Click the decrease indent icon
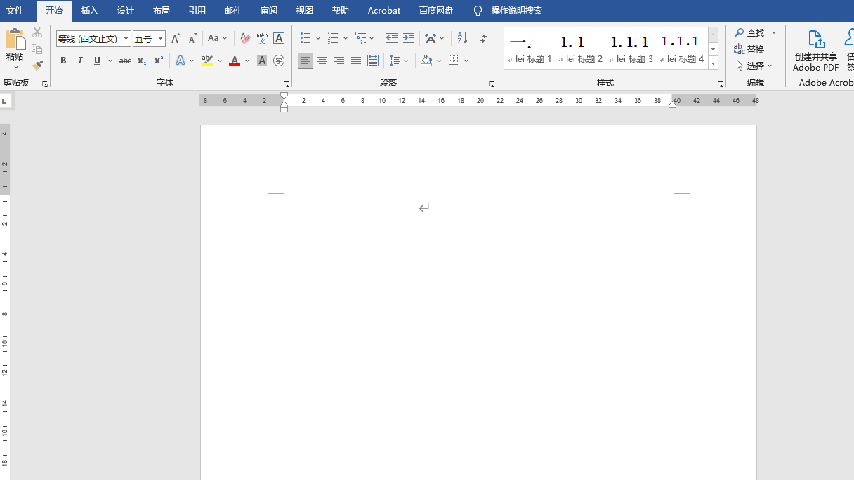Screen dimensions: 854x480 [391, 39]
